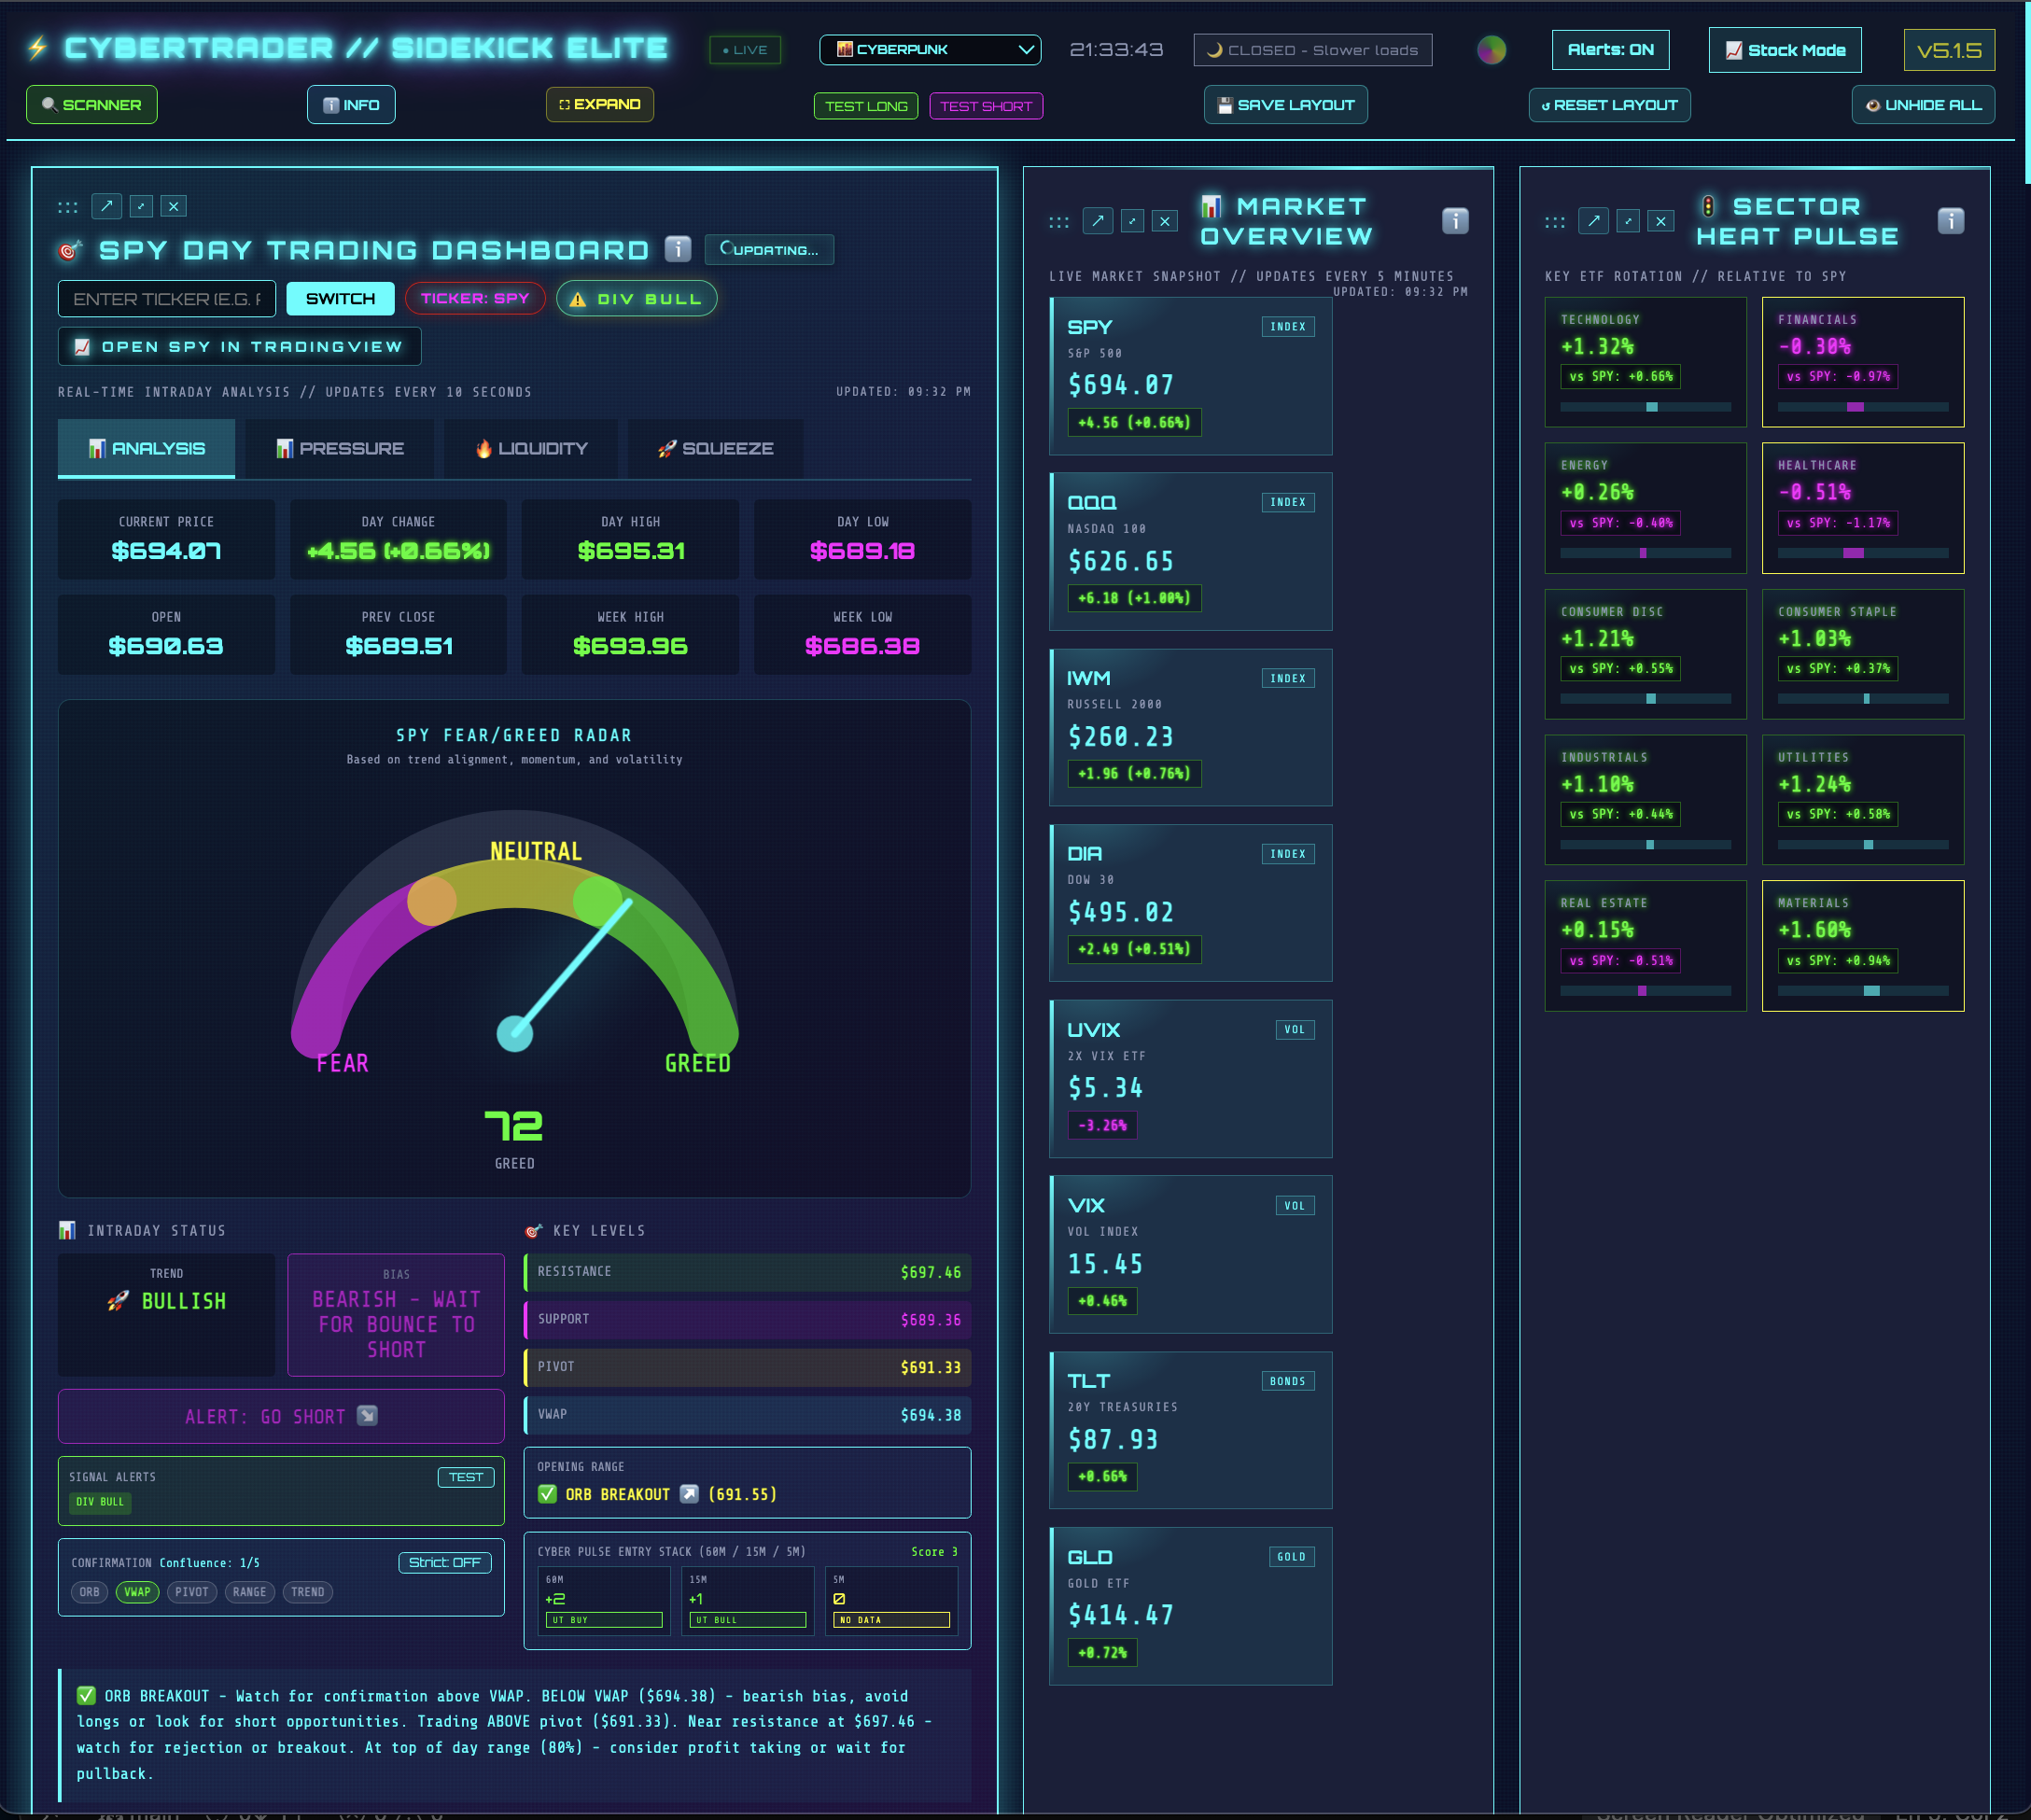Click the Expand icon in the top toolbar
This screenshot has height=1820, width=2031.
tap(563, 104)
